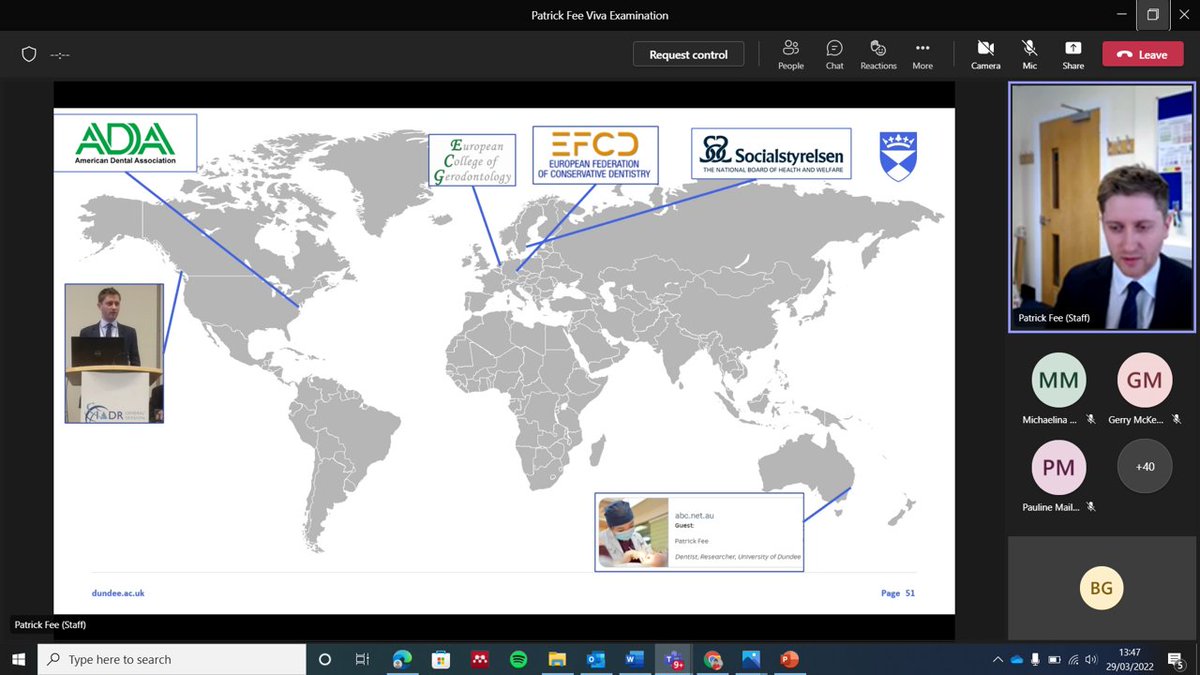Select the PM participant avatar
Screen dimensions: 1200x675
pyautogui.click(x=1058, y=466)
